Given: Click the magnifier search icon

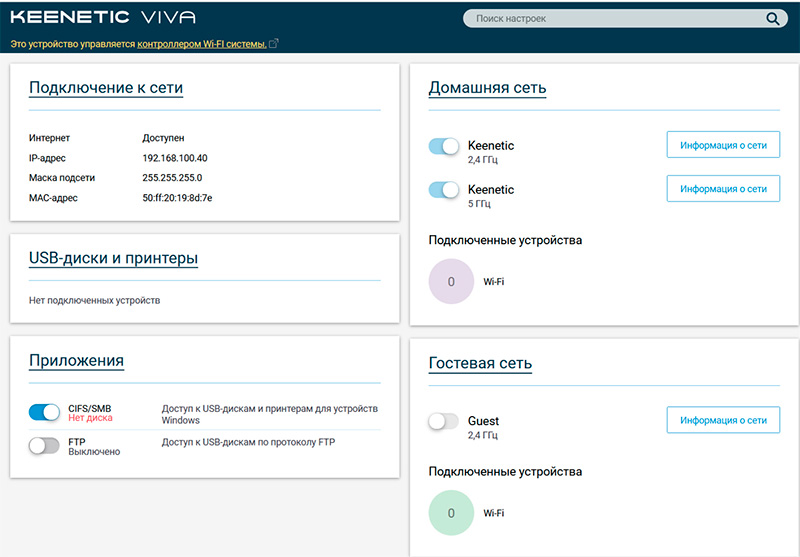Looking at the screenshot, I should (x=772, y=19).
